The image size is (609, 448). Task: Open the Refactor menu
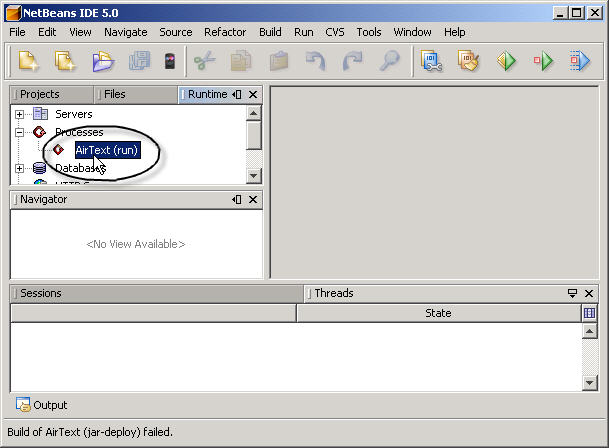click(225, 32)
